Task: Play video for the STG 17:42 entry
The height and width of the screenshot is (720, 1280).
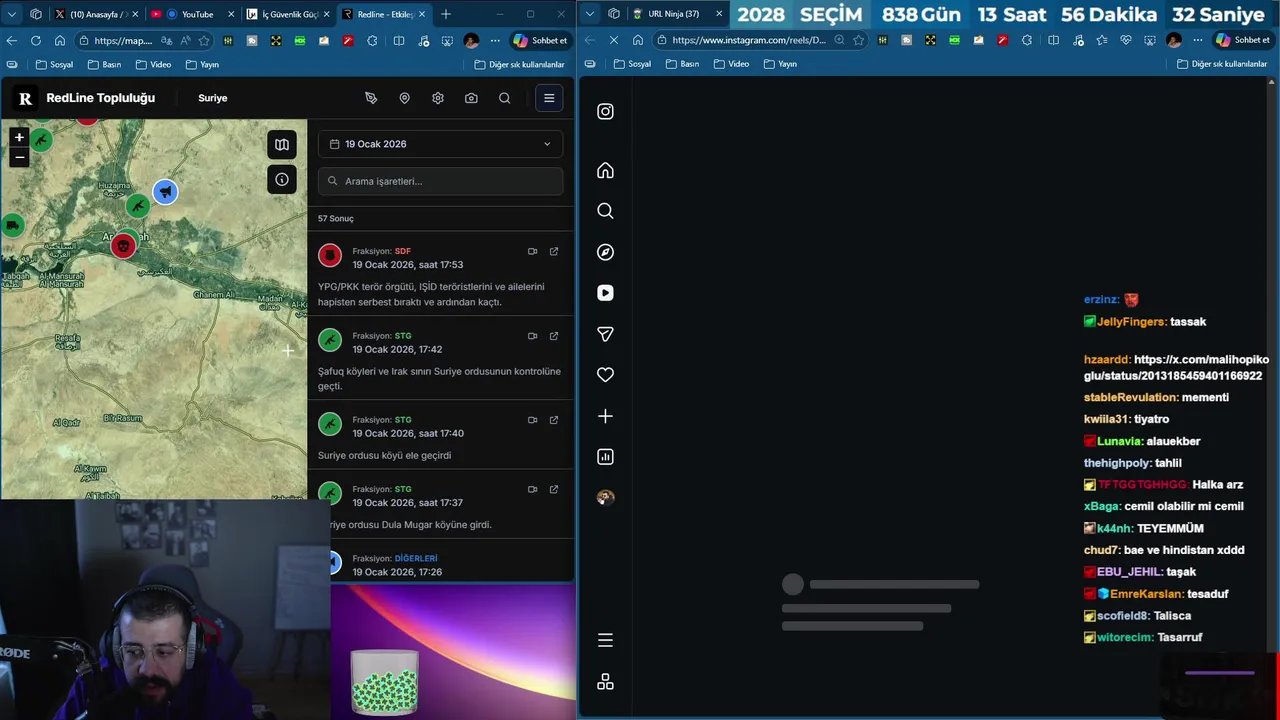Action: (532, 336)
